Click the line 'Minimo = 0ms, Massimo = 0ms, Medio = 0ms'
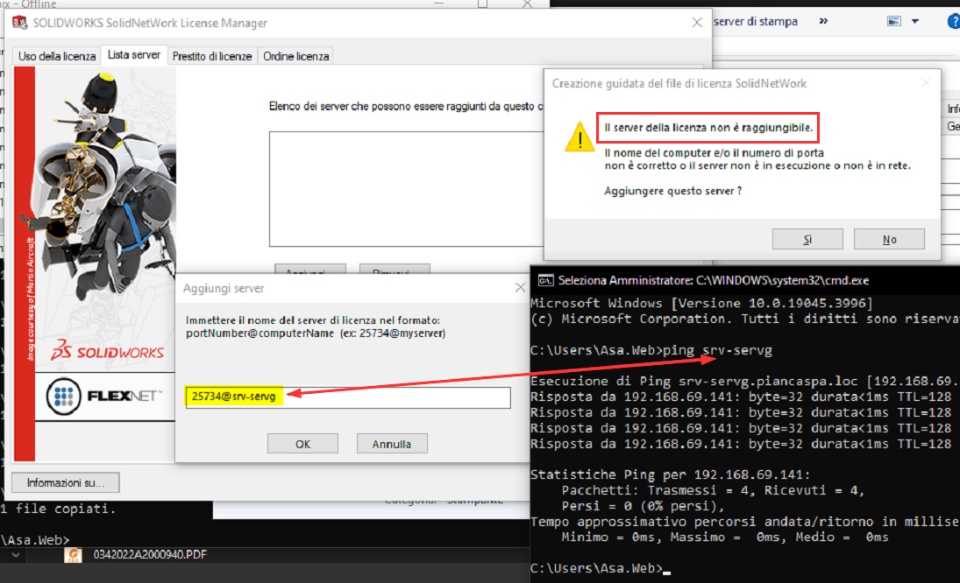Image resolution: width=960 pixels, height=583 pixels. 725,537
